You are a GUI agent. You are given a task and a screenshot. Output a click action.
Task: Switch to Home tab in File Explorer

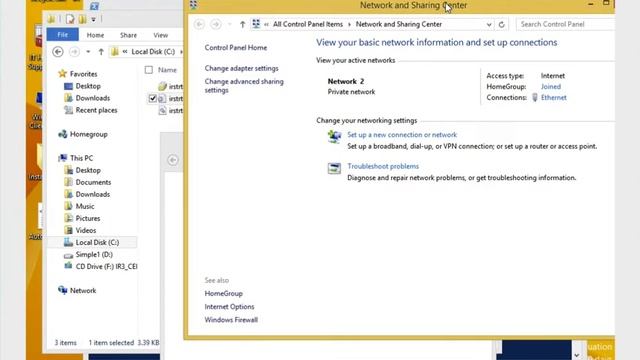click(x=95, y=35)
